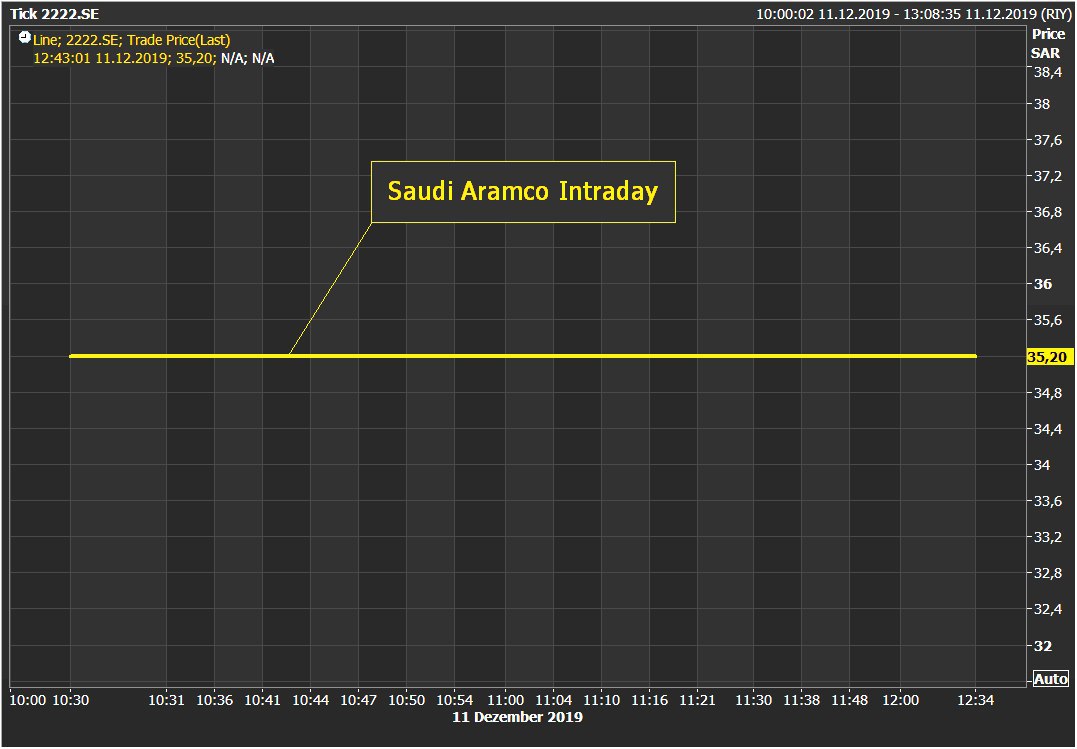Click the 'Tick 2222.SE' chart title
The height and width of the screenshot is (749, 1077).
[x=54, y=14]
